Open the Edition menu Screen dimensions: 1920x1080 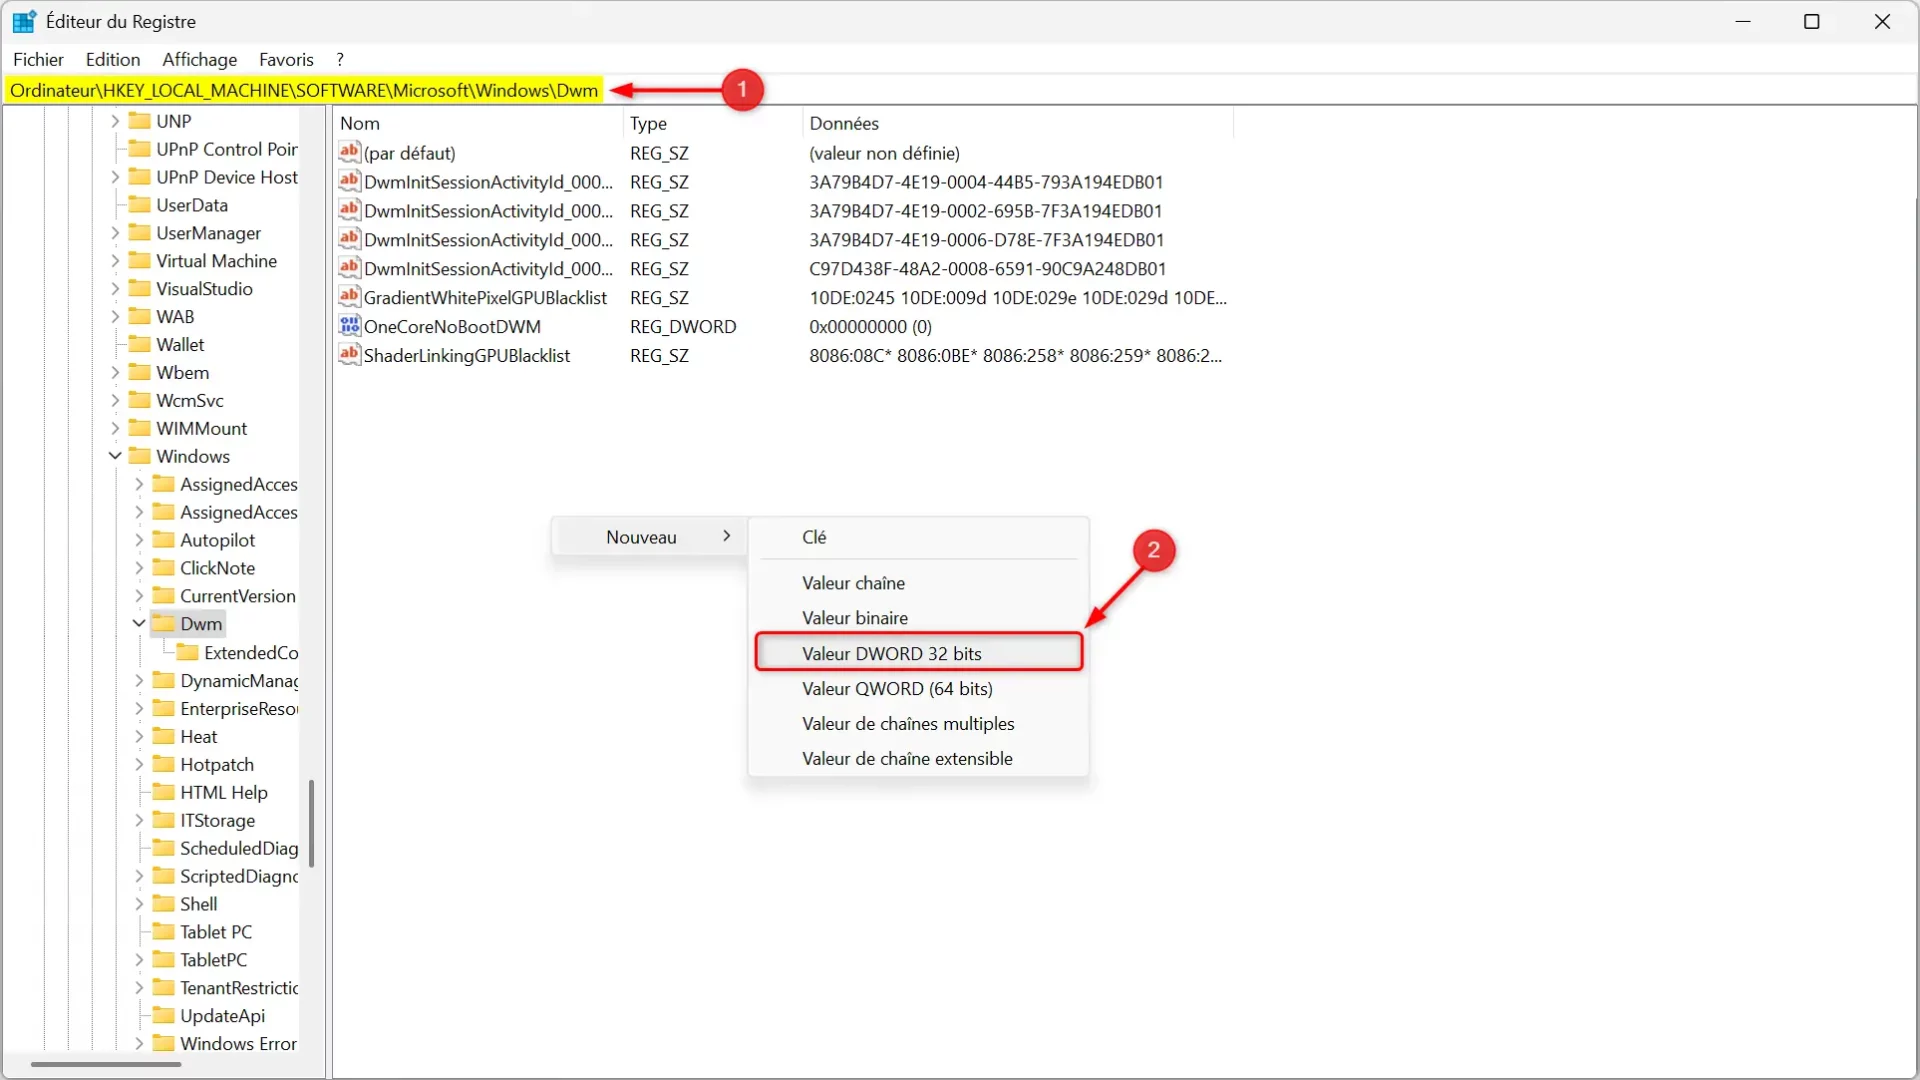pos(113,60)
